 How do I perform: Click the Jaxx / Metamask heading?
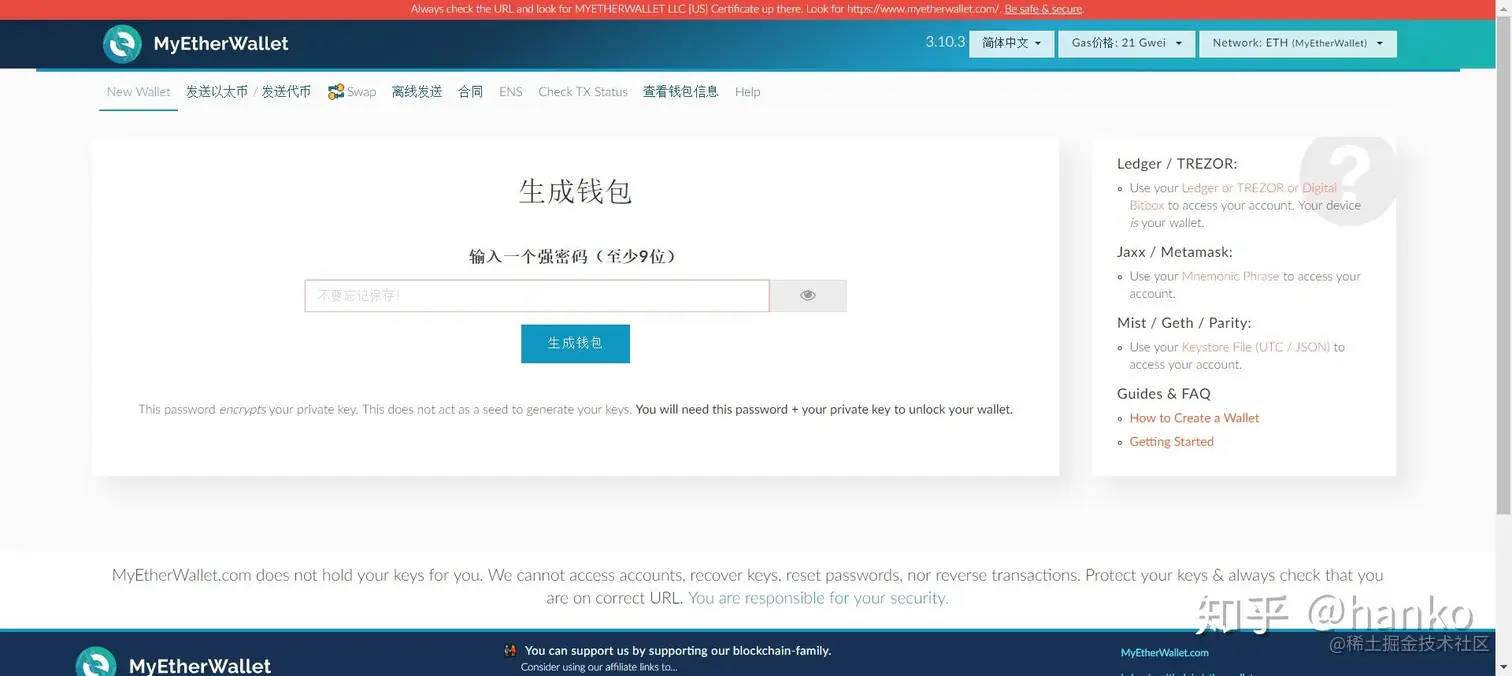pos(1175,252)
